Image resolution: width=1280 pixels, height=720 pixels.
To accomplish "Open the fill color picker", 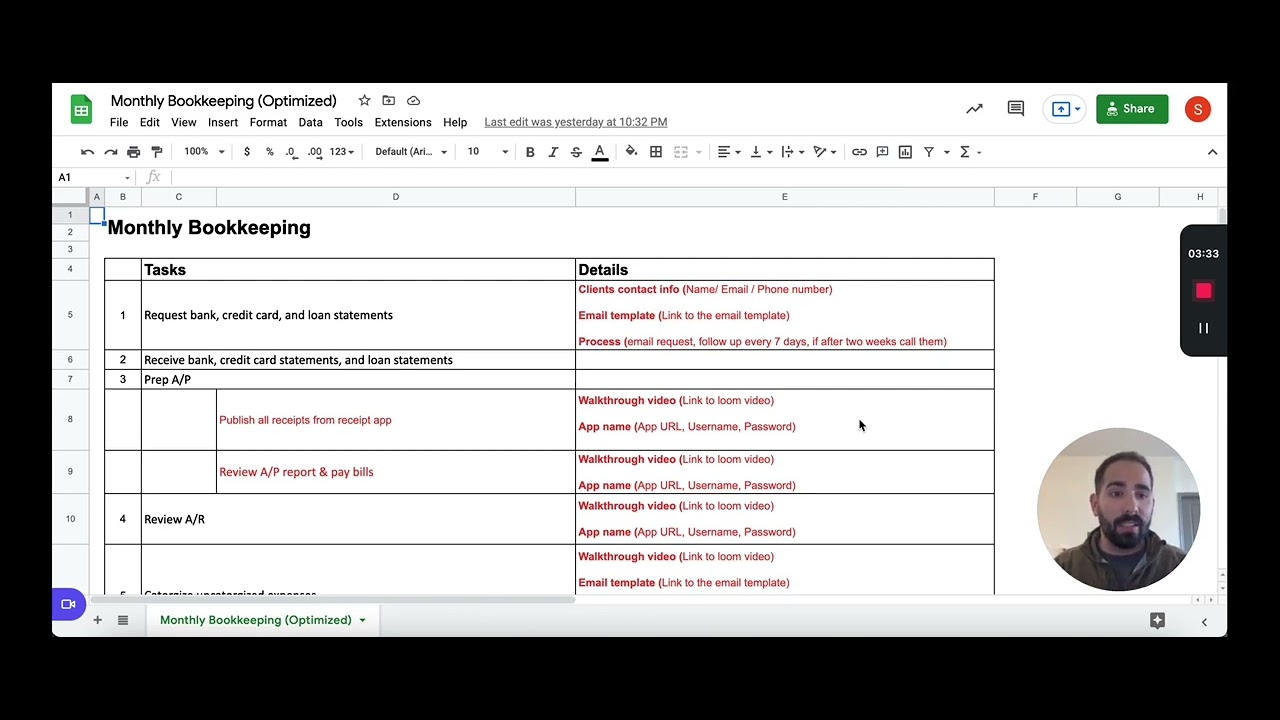I will [x=631, y=152].
